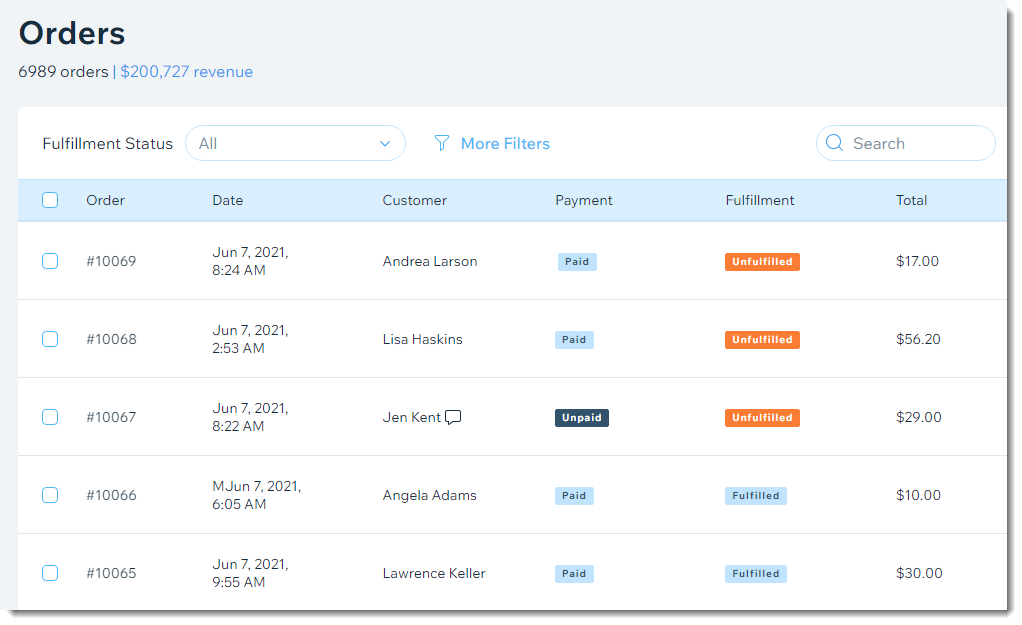This screenshot has width=1022, height=625.
Task: Click the Unpaid badge for Jen Kent
Action: [582, 418]
